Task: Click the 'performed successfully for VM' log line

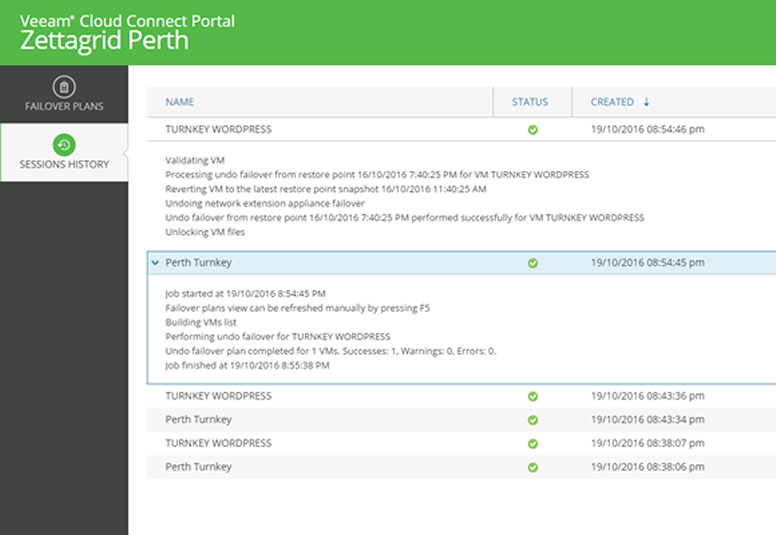Action: coord(404,218)
